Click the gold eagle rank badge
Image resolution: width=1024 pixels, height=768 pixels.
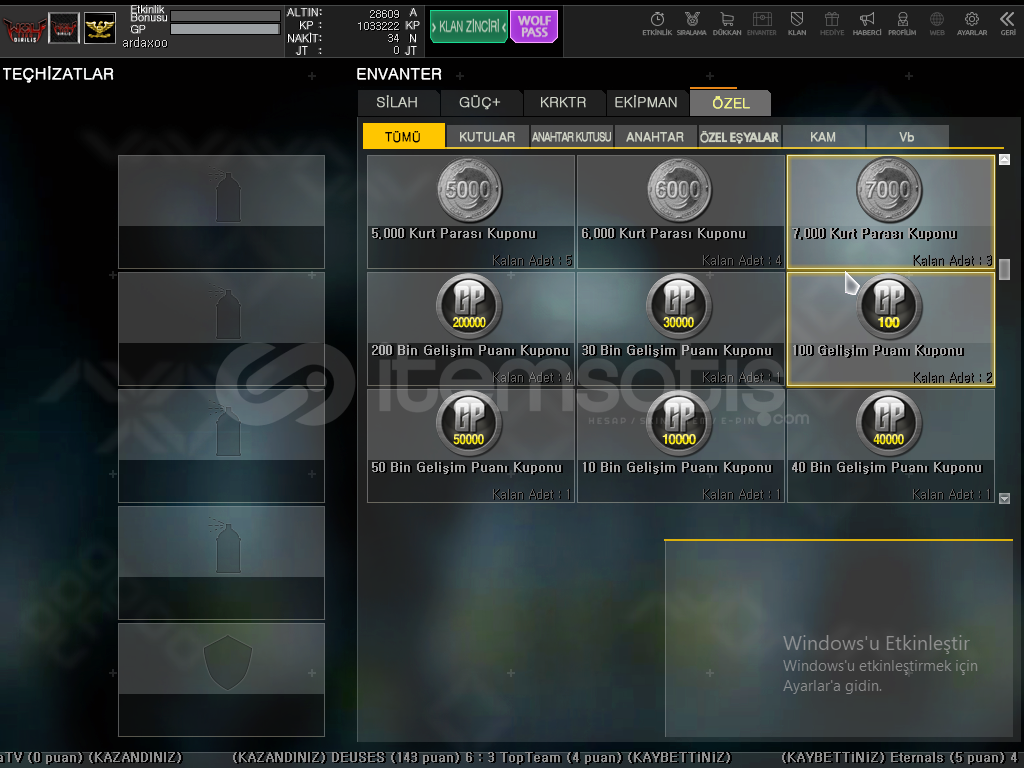click(x=100, y=28)
